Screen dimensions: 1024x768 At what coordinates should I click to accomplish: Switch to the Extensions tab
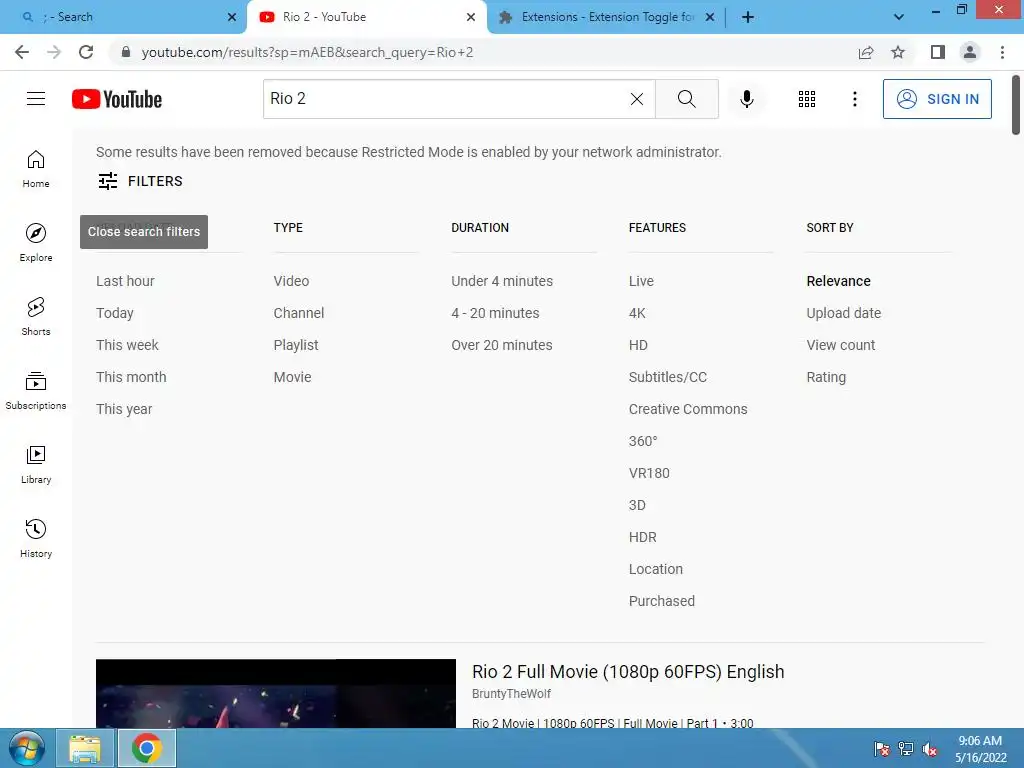607,17
